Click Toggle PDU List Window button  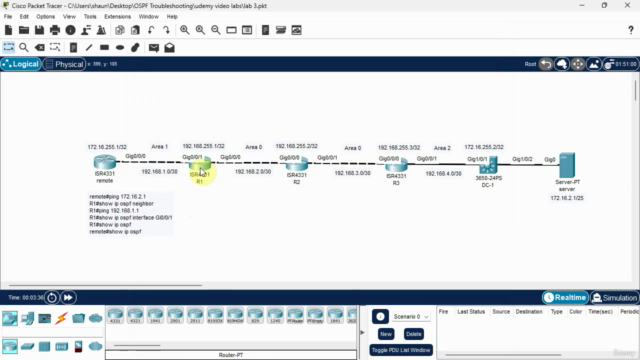pyautogui.click(x=401, y=350)
